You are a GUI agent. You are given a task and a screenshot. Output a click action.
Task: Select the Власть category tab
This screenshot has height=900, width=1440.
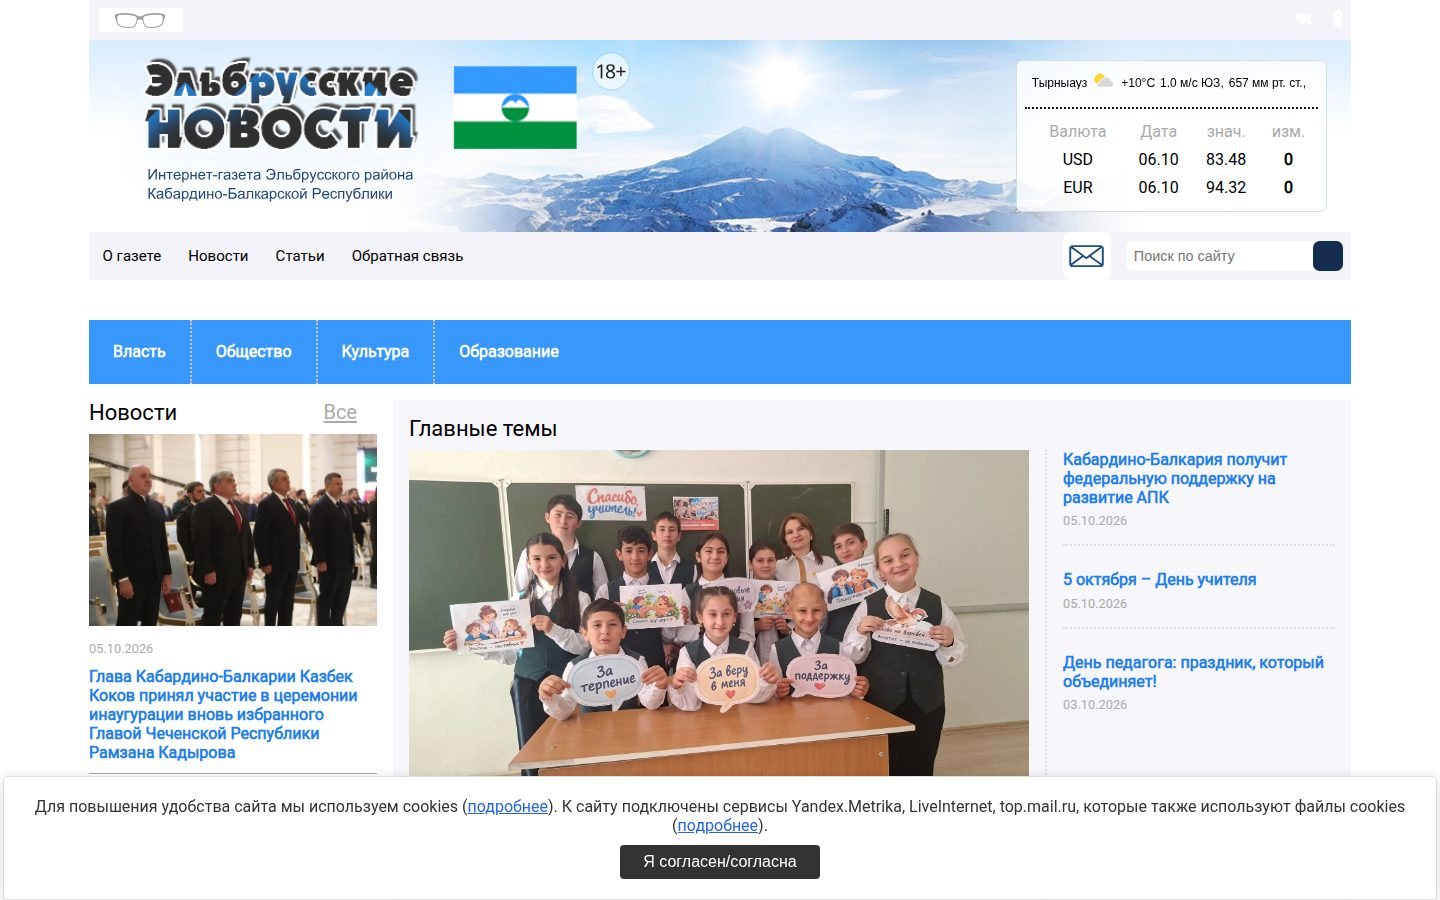[139, 351]
